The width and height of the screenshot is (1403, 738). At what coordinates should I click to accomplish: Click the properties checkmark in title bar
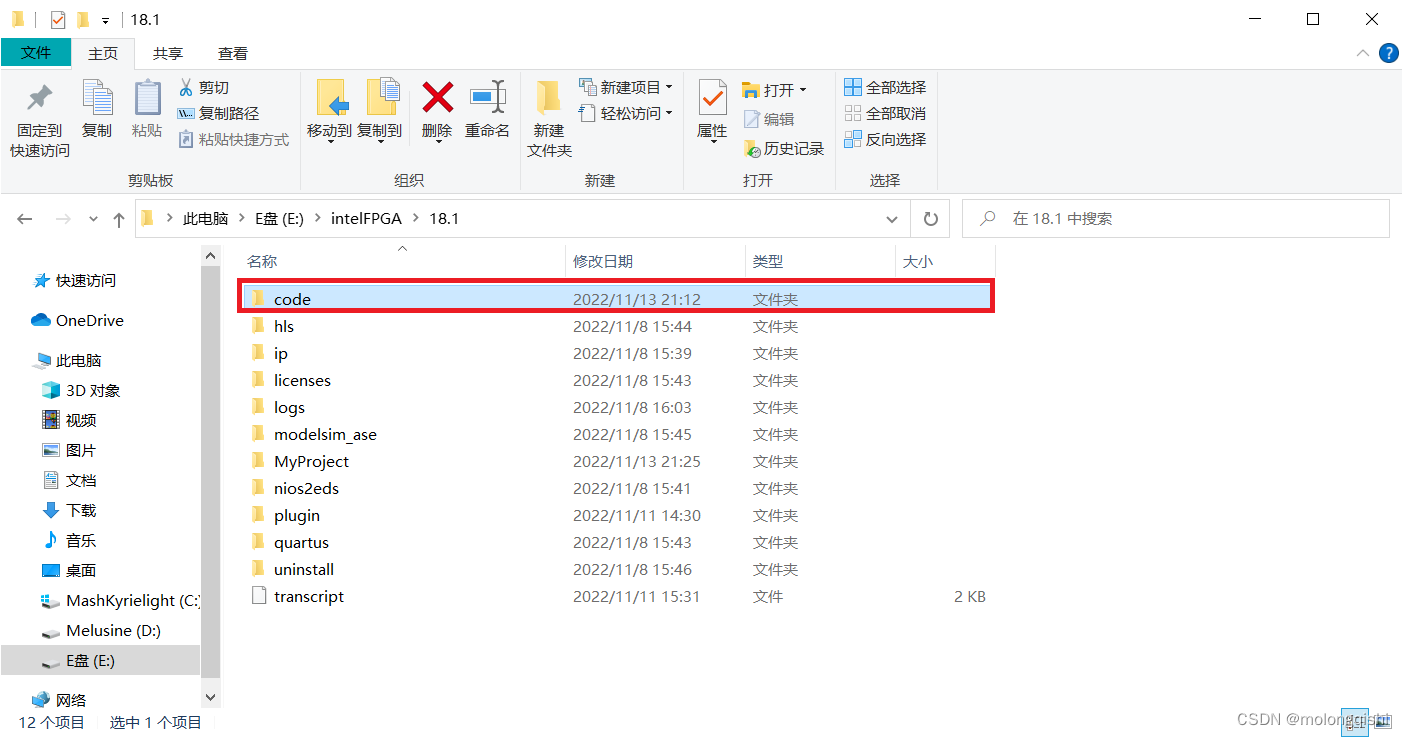click(x=58, y=19)
